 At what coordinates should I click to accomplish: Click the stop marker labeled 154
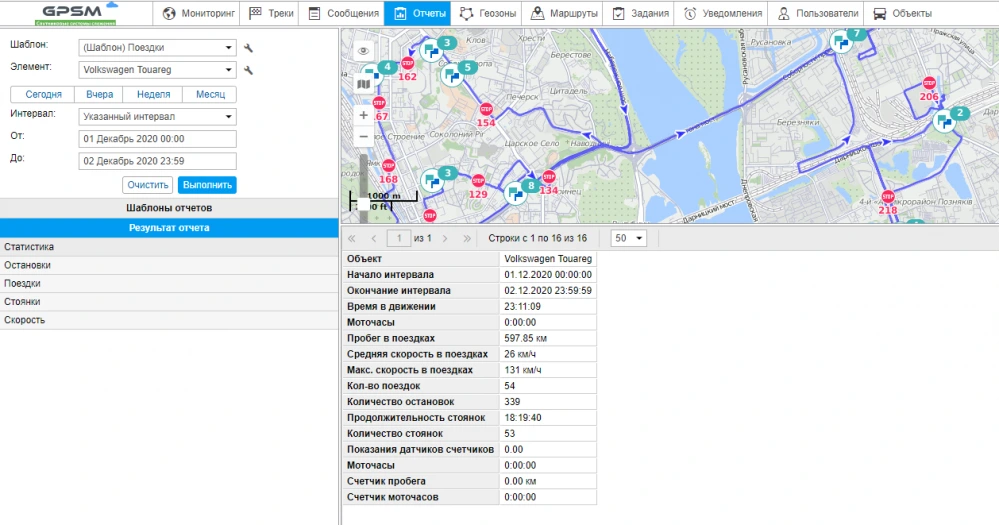click(486, 110)
